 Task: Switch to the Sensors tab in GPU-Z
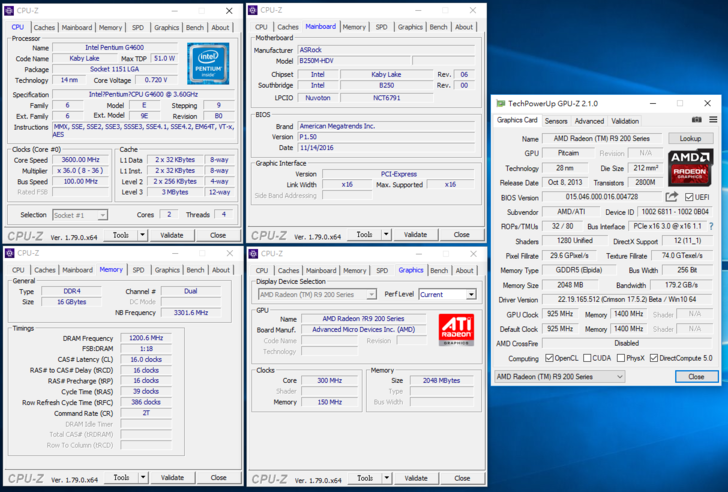(x=556, y=121)
